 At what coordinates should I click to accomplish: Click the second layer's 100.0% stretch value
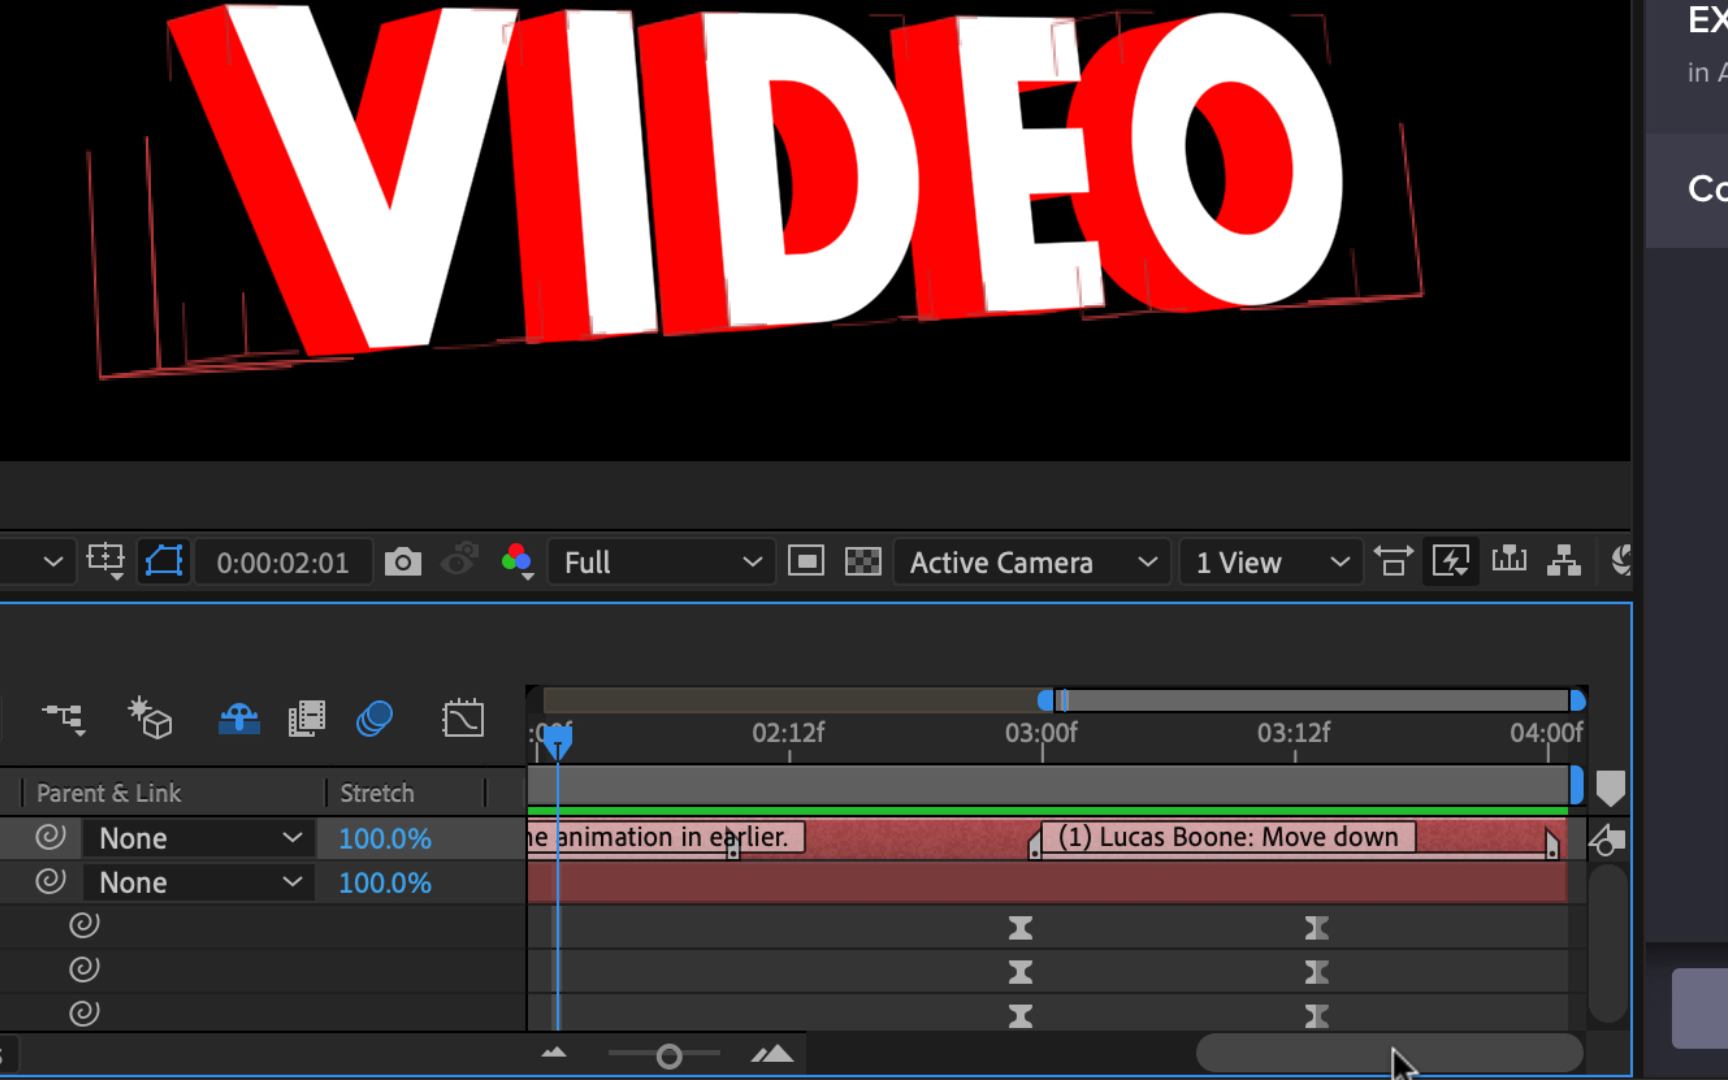(385, 882)
